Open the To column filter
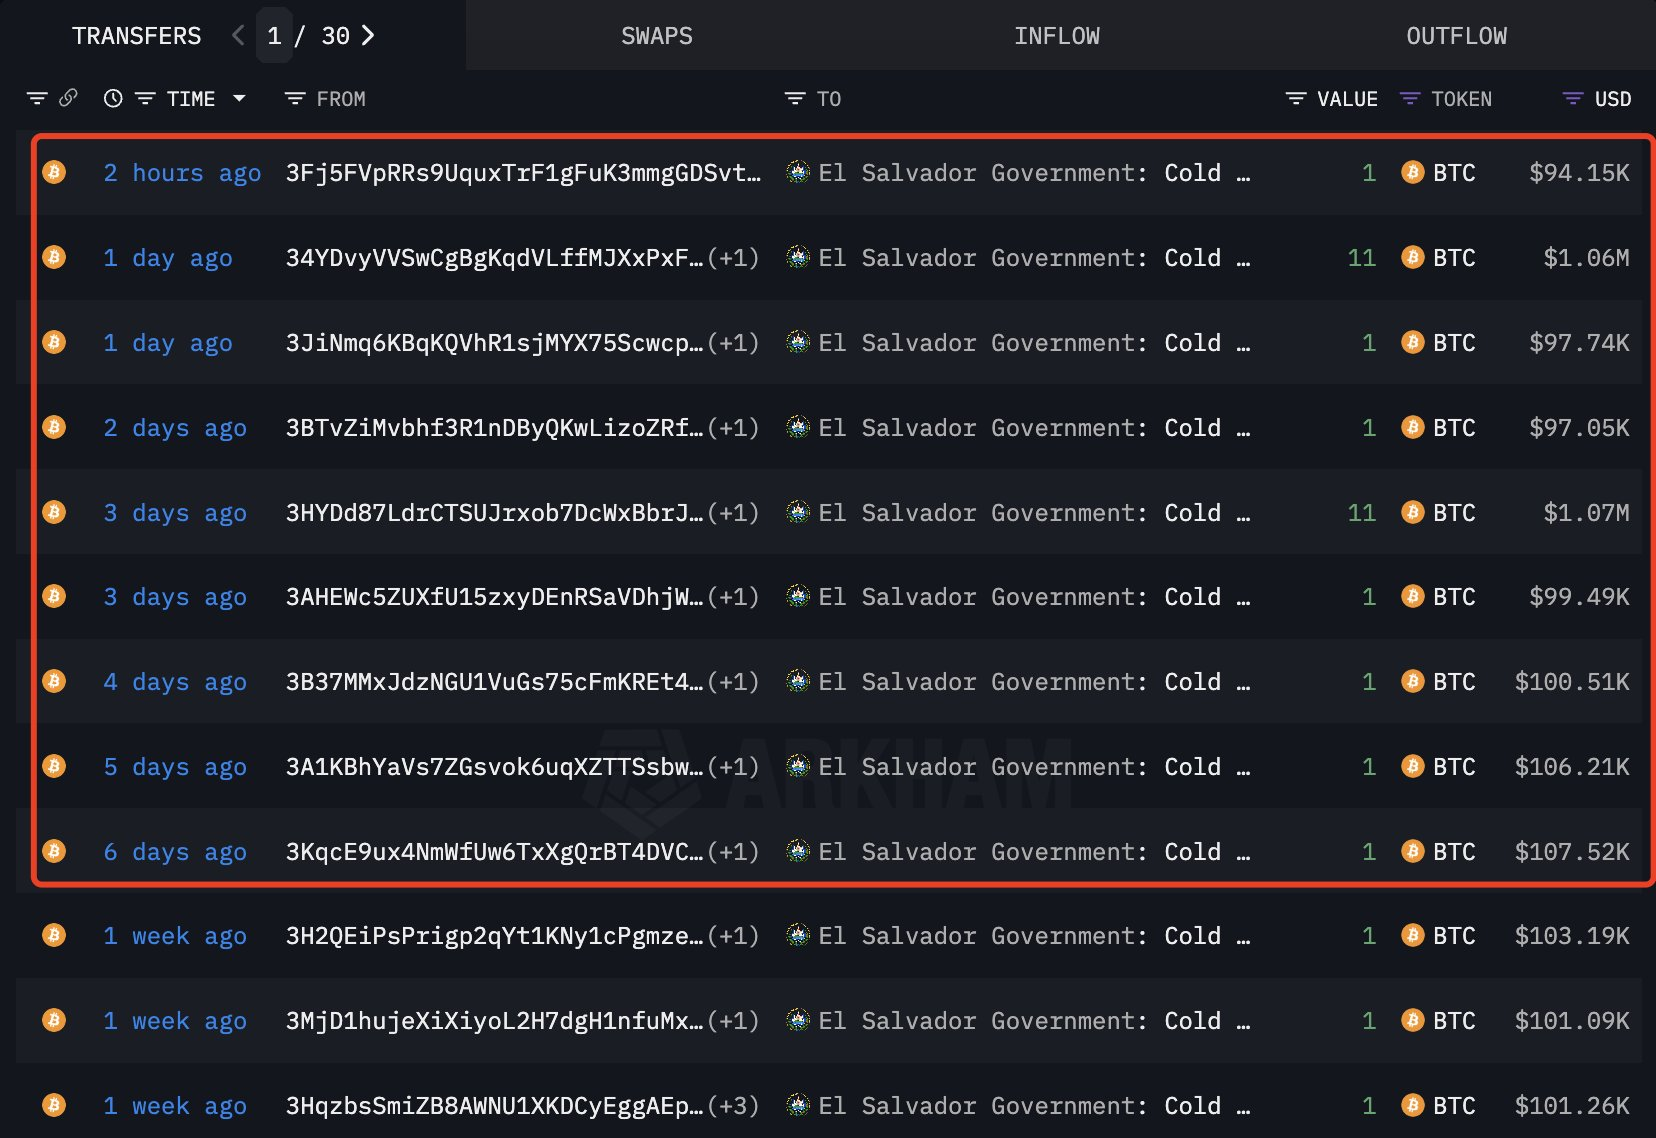The height and width of the screenshot is (1138, 1656). (795, 98)
